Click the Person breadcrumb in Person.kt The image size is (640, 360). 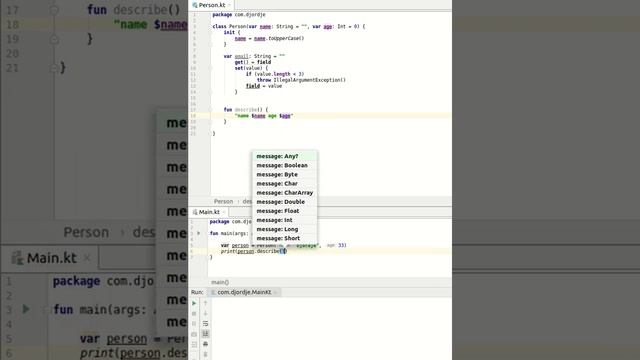point(223,201)
